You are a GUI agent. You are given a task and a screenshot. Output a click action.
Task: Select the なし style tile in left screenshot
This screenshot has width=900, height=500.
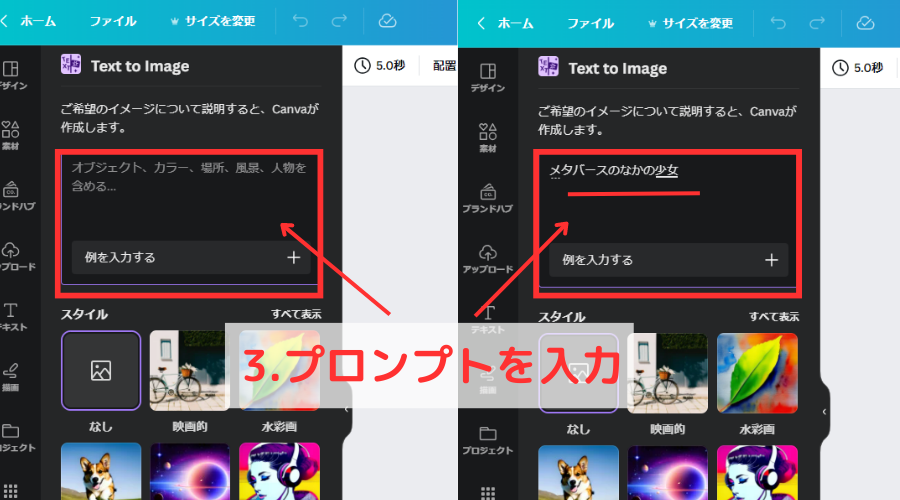coord(101,371)
